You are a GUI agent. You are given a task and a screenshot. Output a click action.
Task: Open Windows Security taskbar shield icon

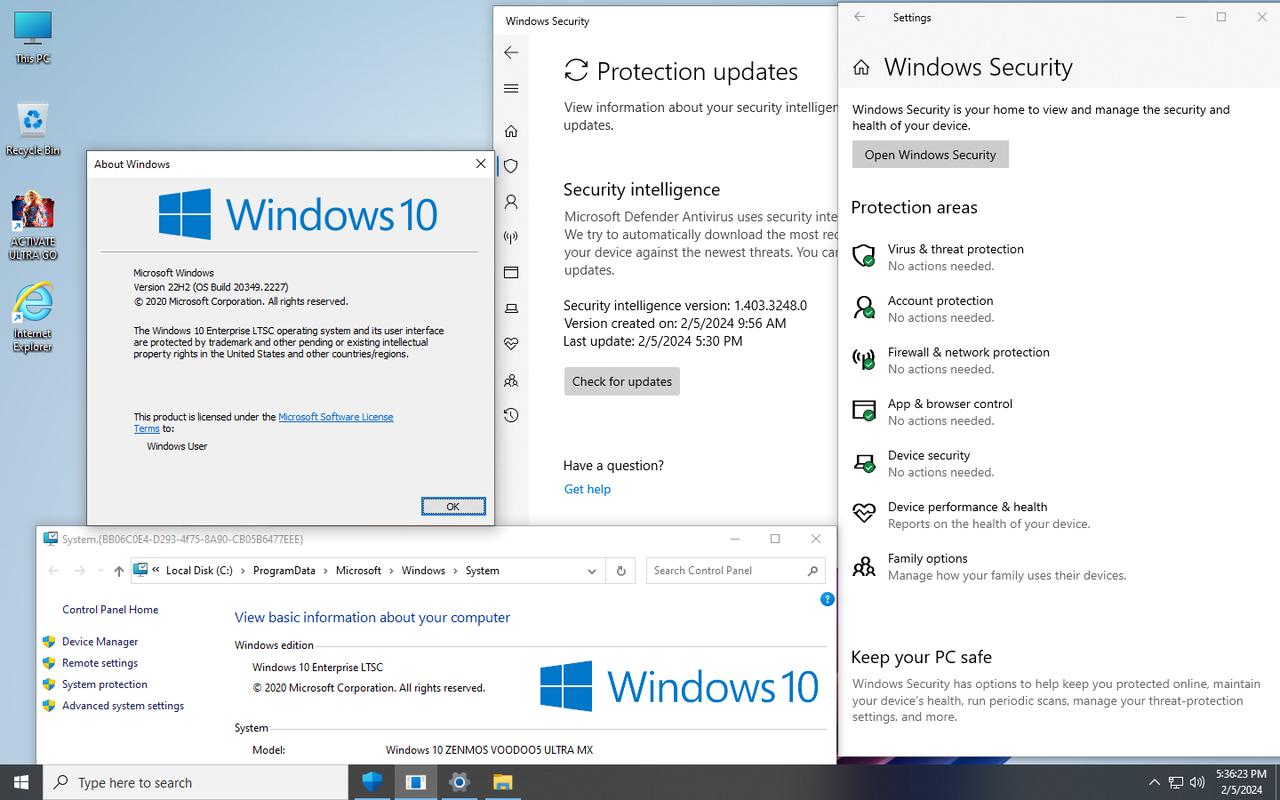372,782
